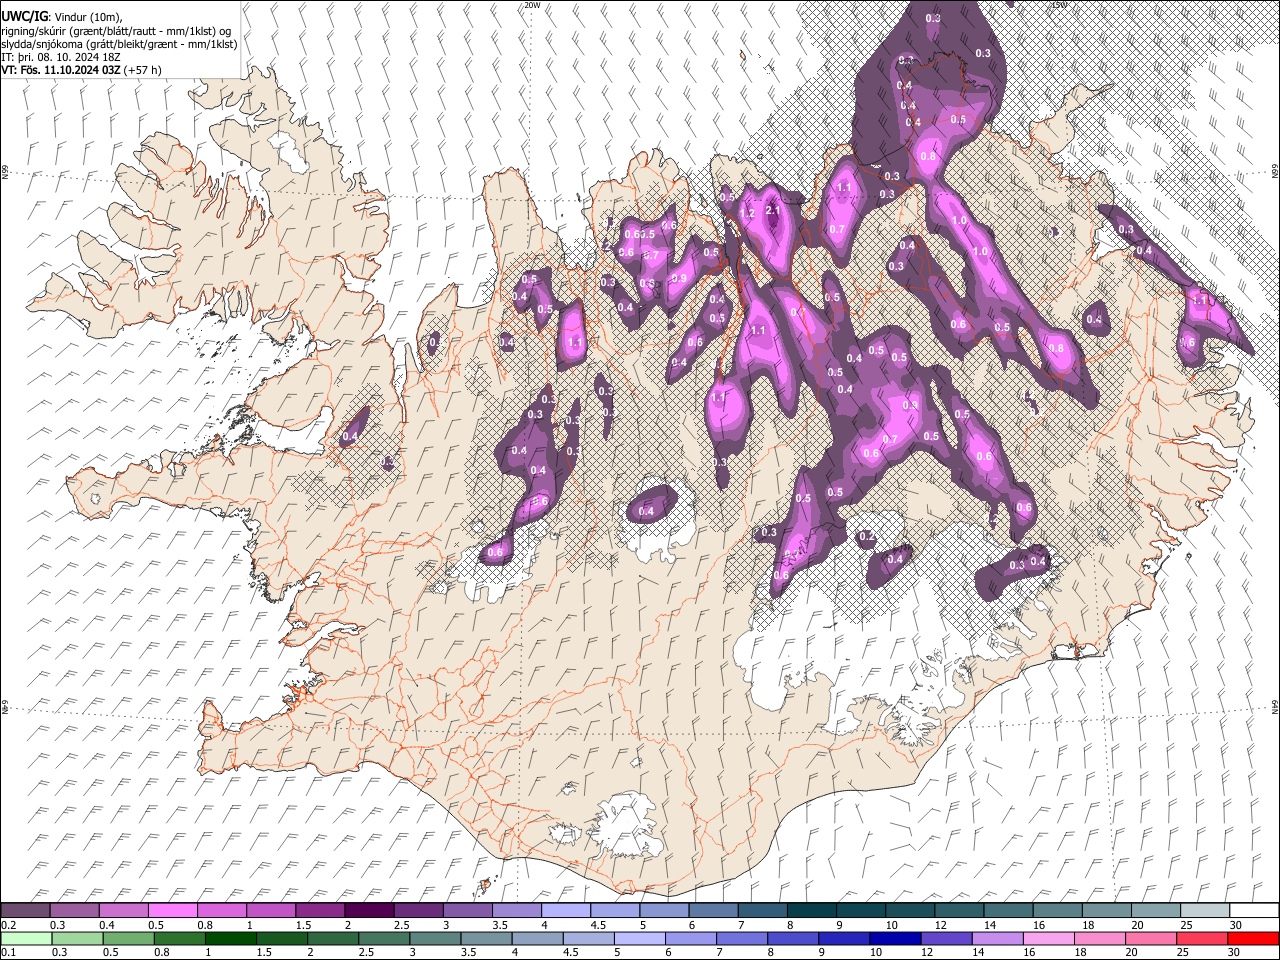
Task: Click the indigo swatch labeled 12 in the lower legend row
Action: pyautogui.click(x=946, y=939)
